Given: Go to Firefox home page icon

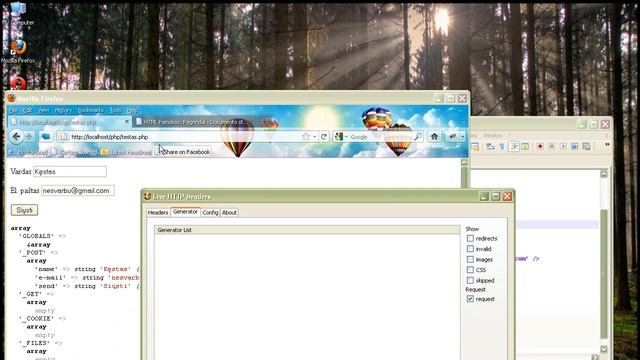Looking at the screenshot, I should pyautogui.click(x=434, y=137).
